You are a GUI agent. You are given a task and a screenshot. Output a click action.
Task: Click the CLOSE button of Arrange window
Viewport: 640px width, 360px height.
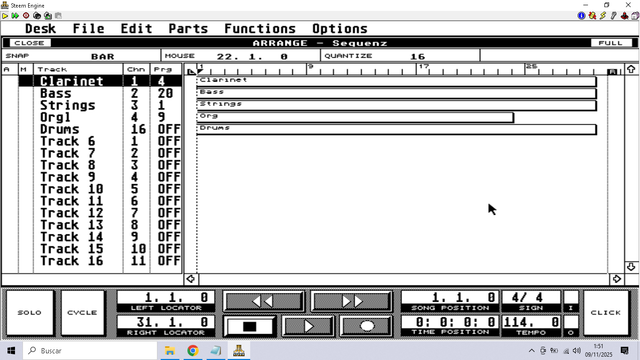(x=29, y=43)
